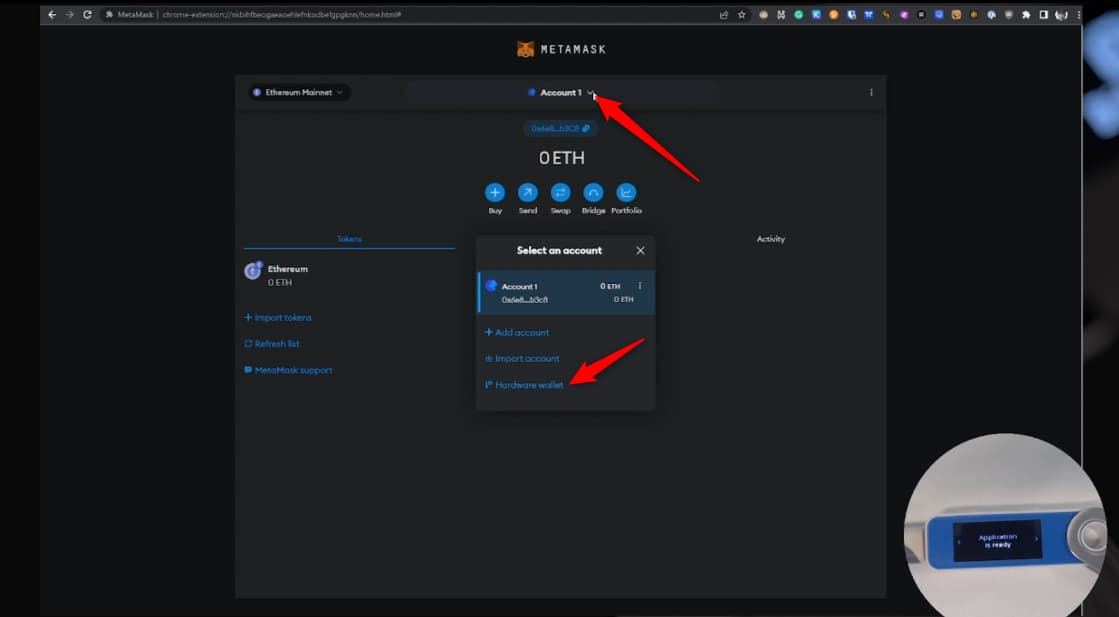Close the Select an account dialog
1119x617 pixels.
point(640,250)
